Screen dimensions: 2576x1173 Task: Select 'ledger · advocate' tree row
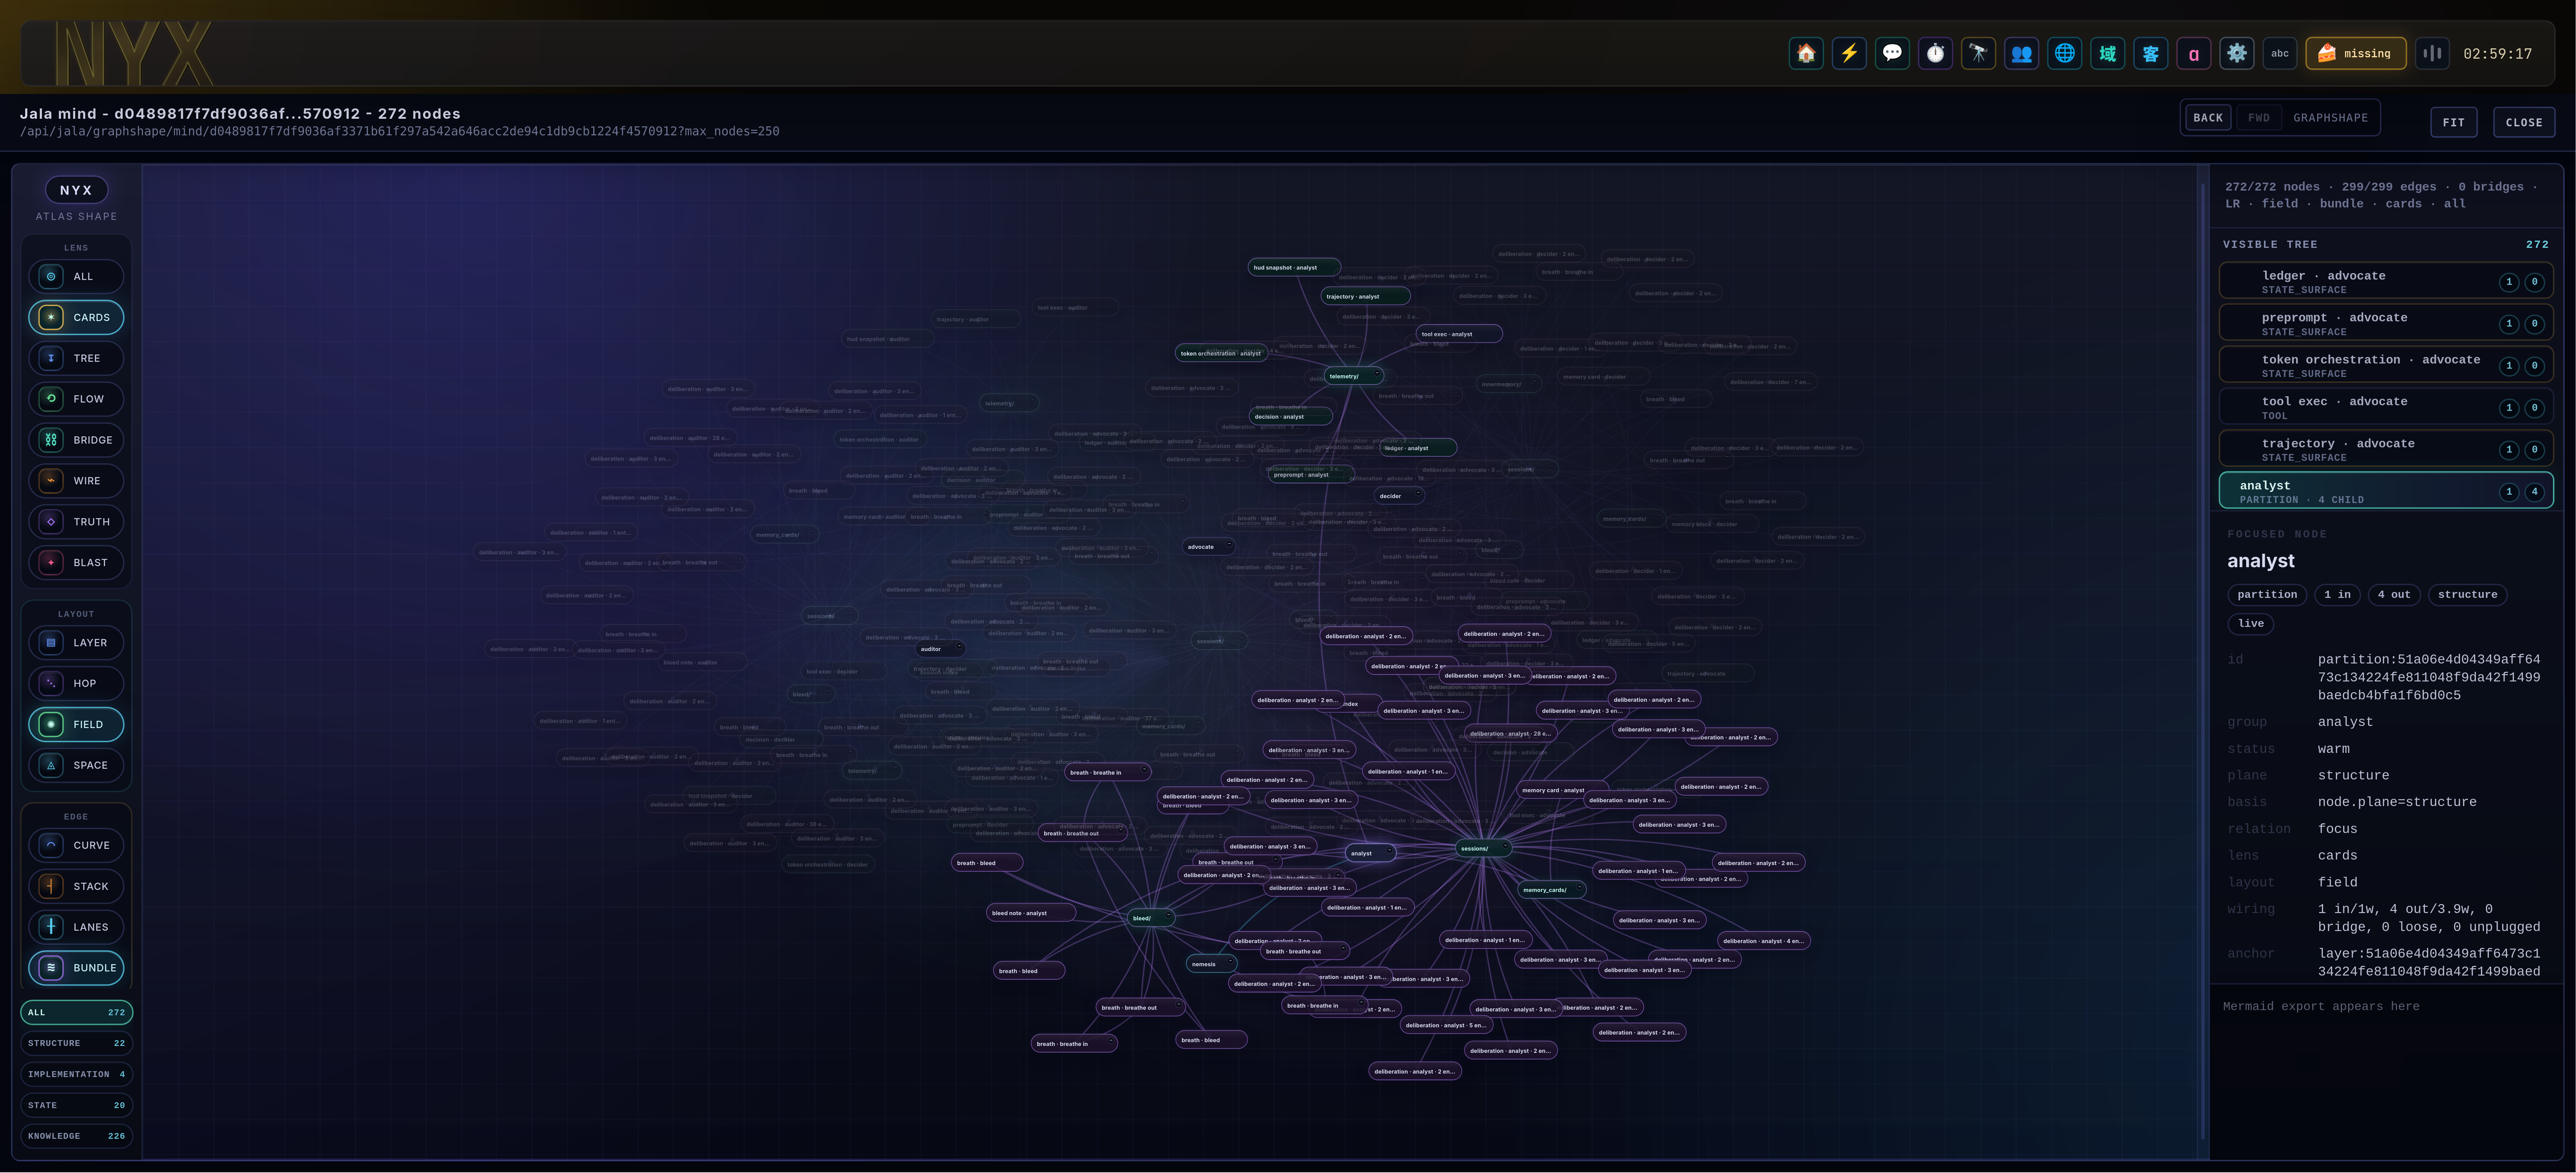click(2385, 281)
